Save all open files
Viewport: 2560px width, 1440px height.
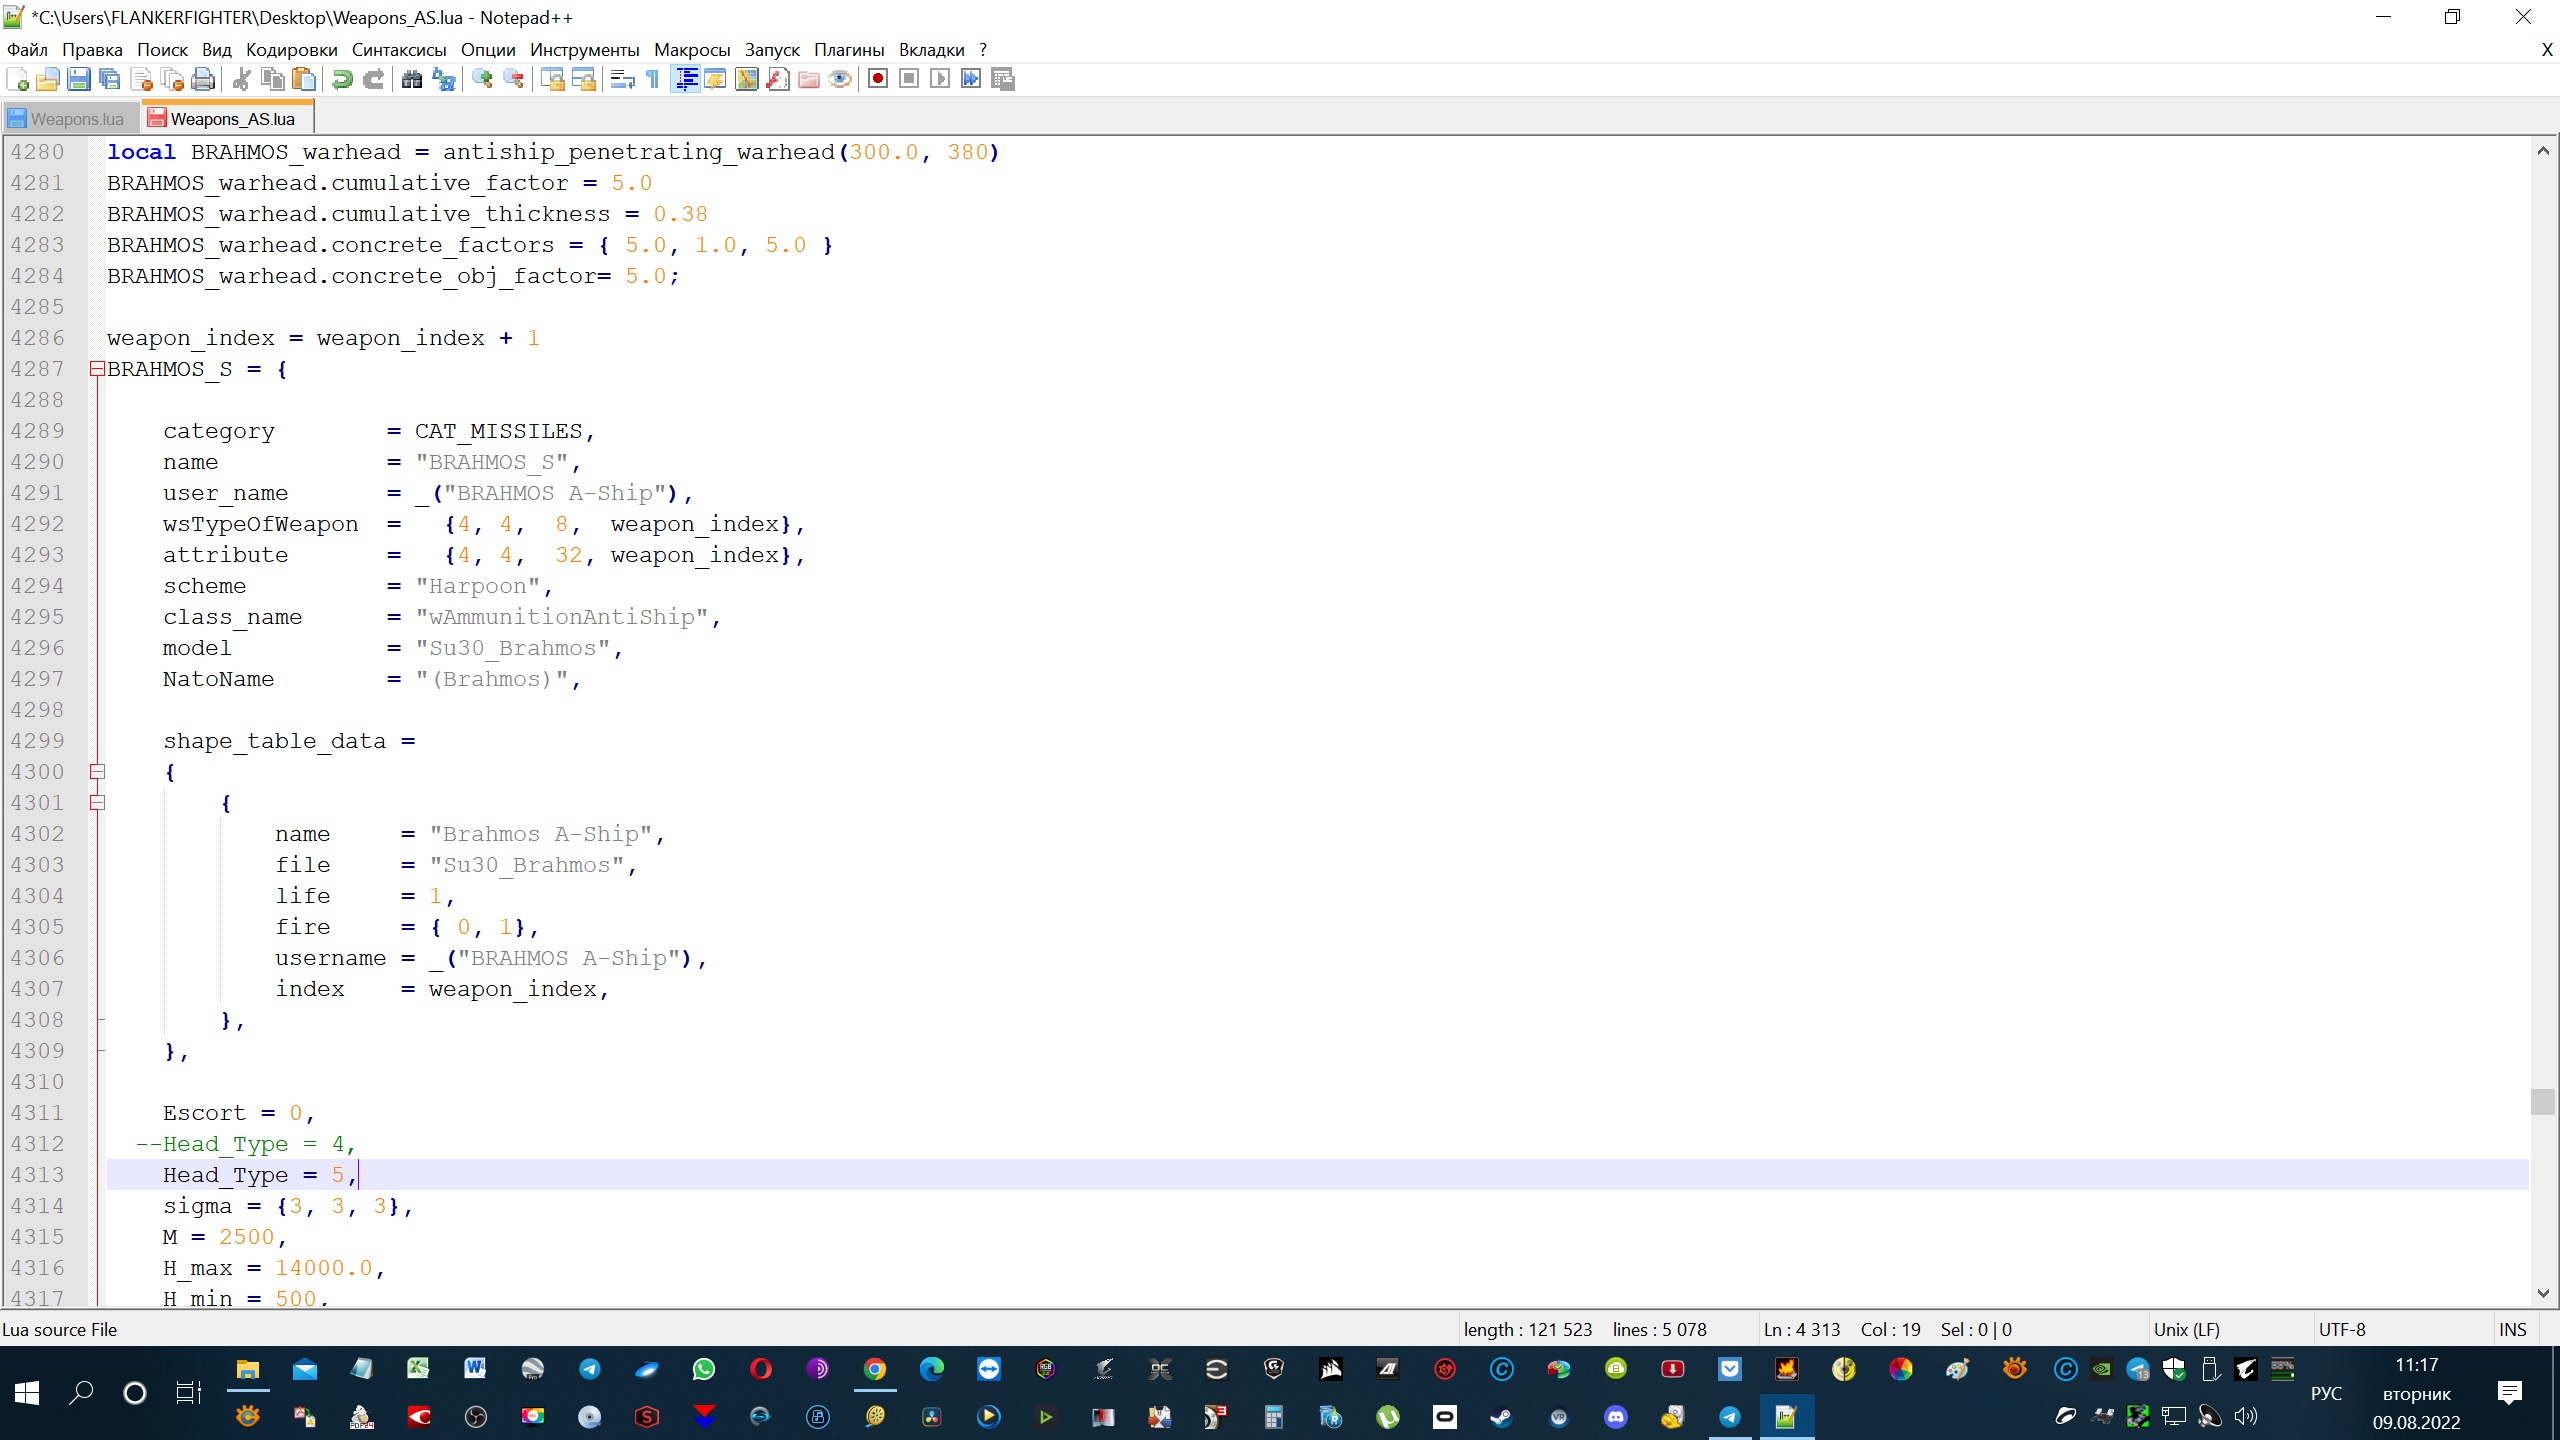coord(110,79)
